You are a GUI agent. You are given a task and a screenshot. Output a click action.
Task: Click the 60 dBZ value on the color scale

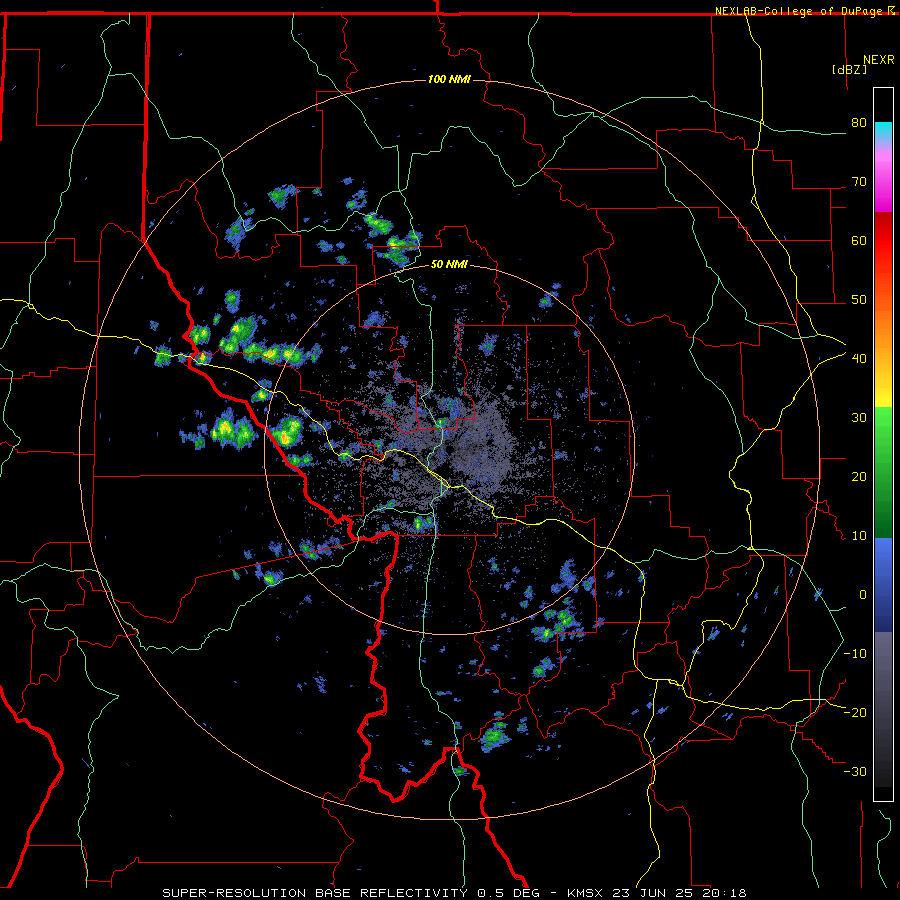(859, 240)
